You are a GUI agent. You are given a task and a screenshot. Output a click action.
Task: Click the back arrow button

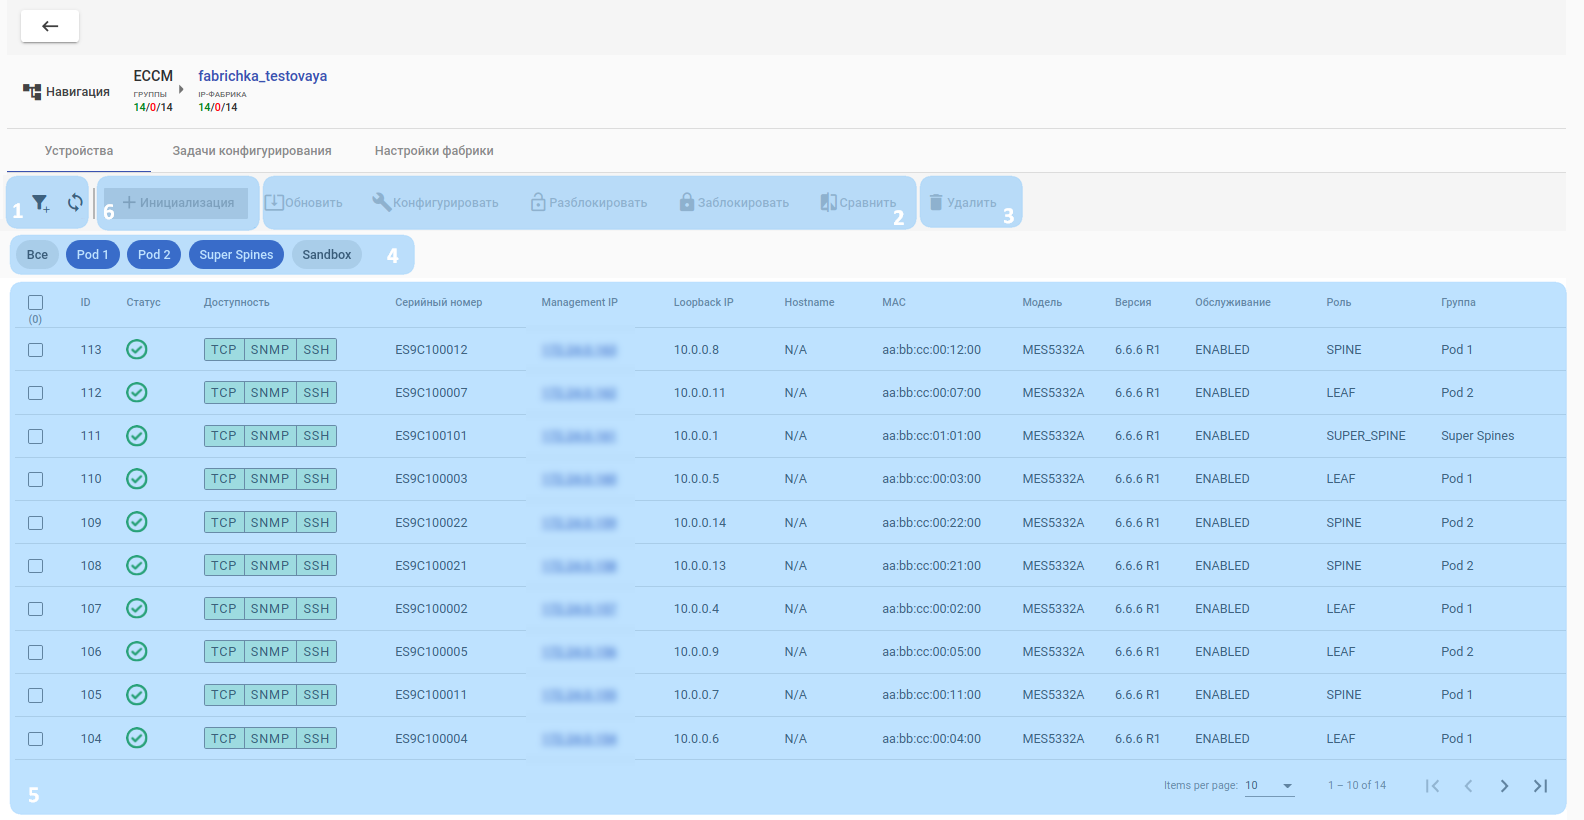click(50, 26)
